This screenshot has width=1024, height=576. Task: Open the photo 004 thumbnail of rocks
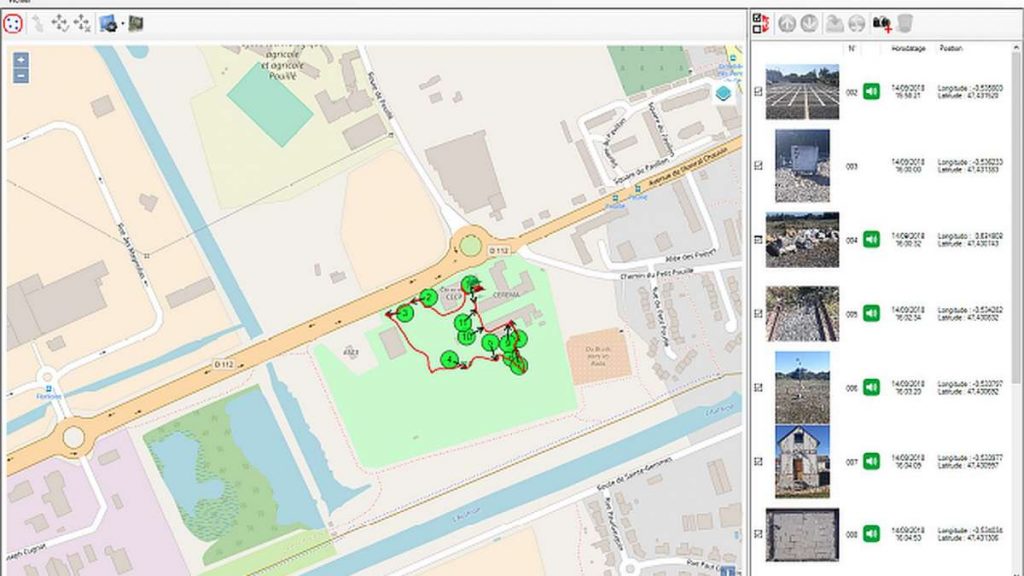click(802, 240)
